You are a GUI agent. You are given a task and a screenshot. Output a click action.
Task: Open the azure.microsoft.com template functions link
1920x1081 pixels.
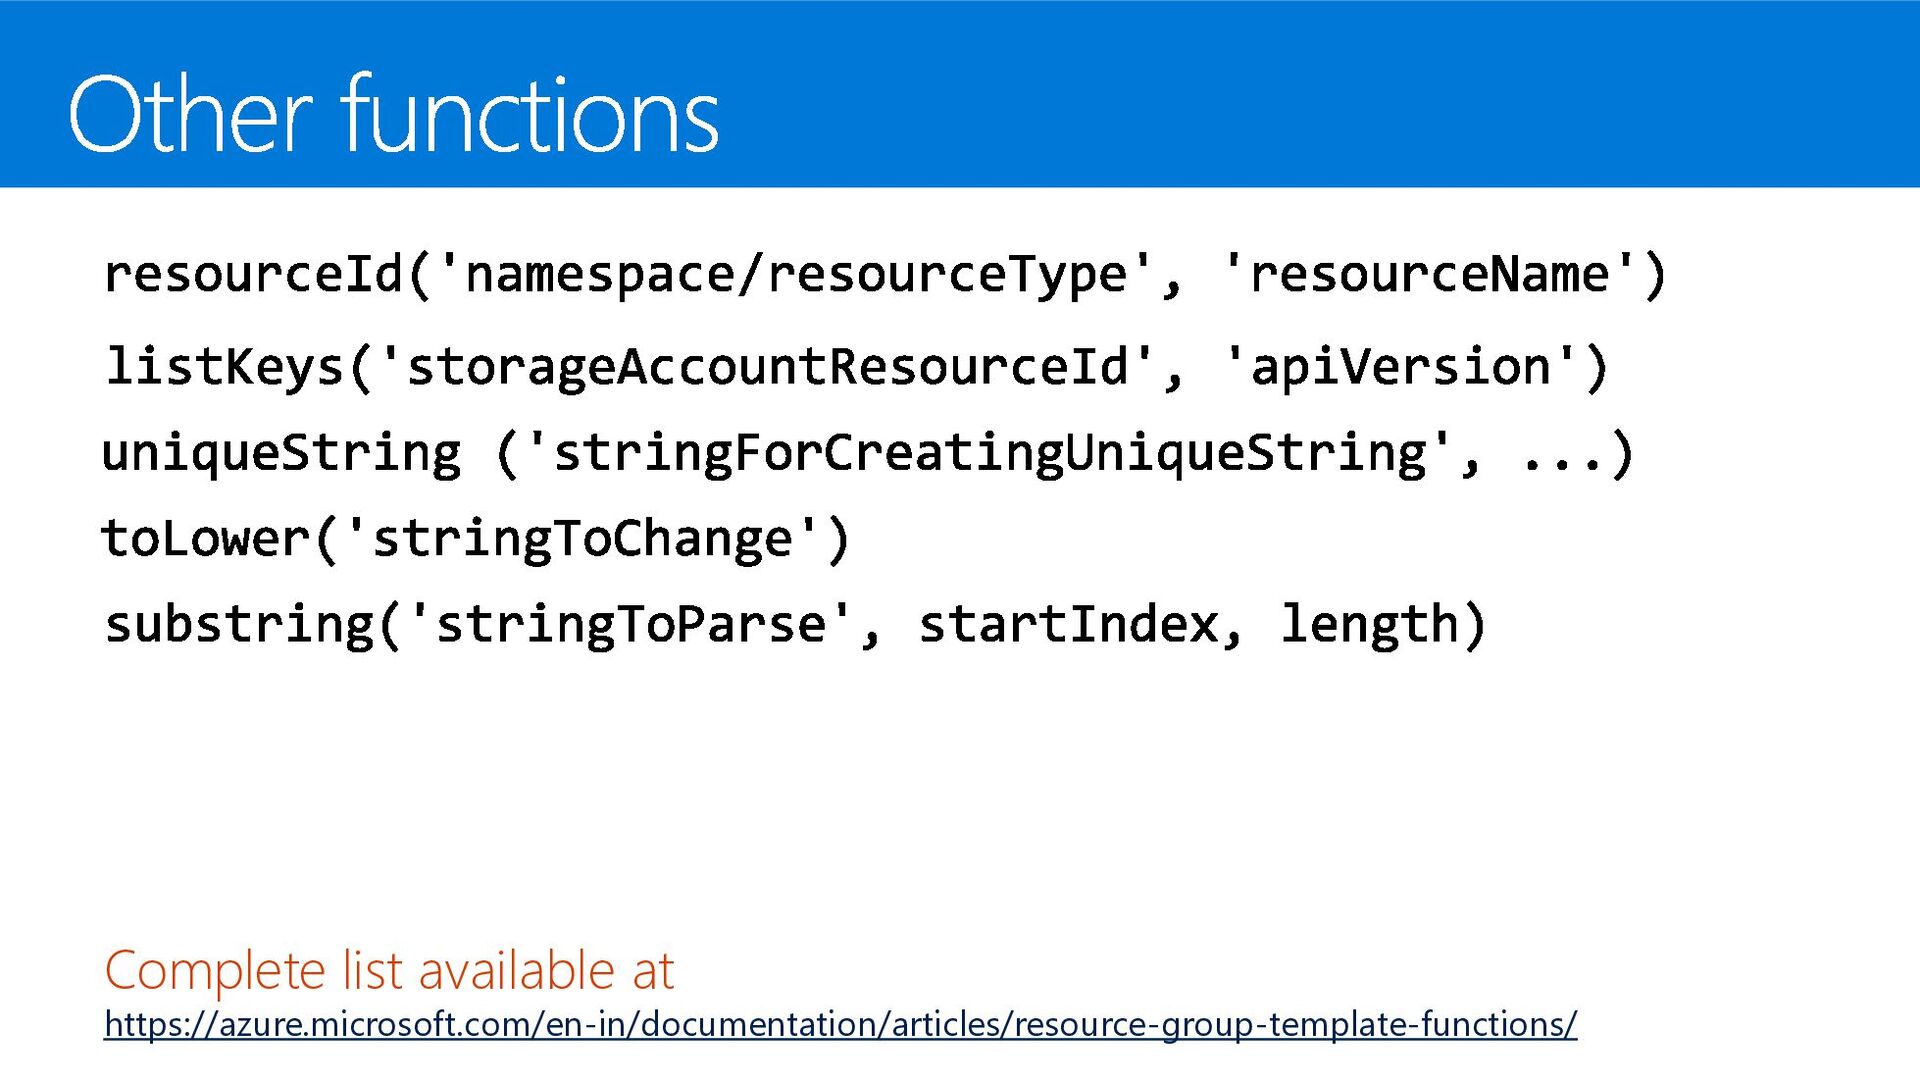[x=840, y=1025]
